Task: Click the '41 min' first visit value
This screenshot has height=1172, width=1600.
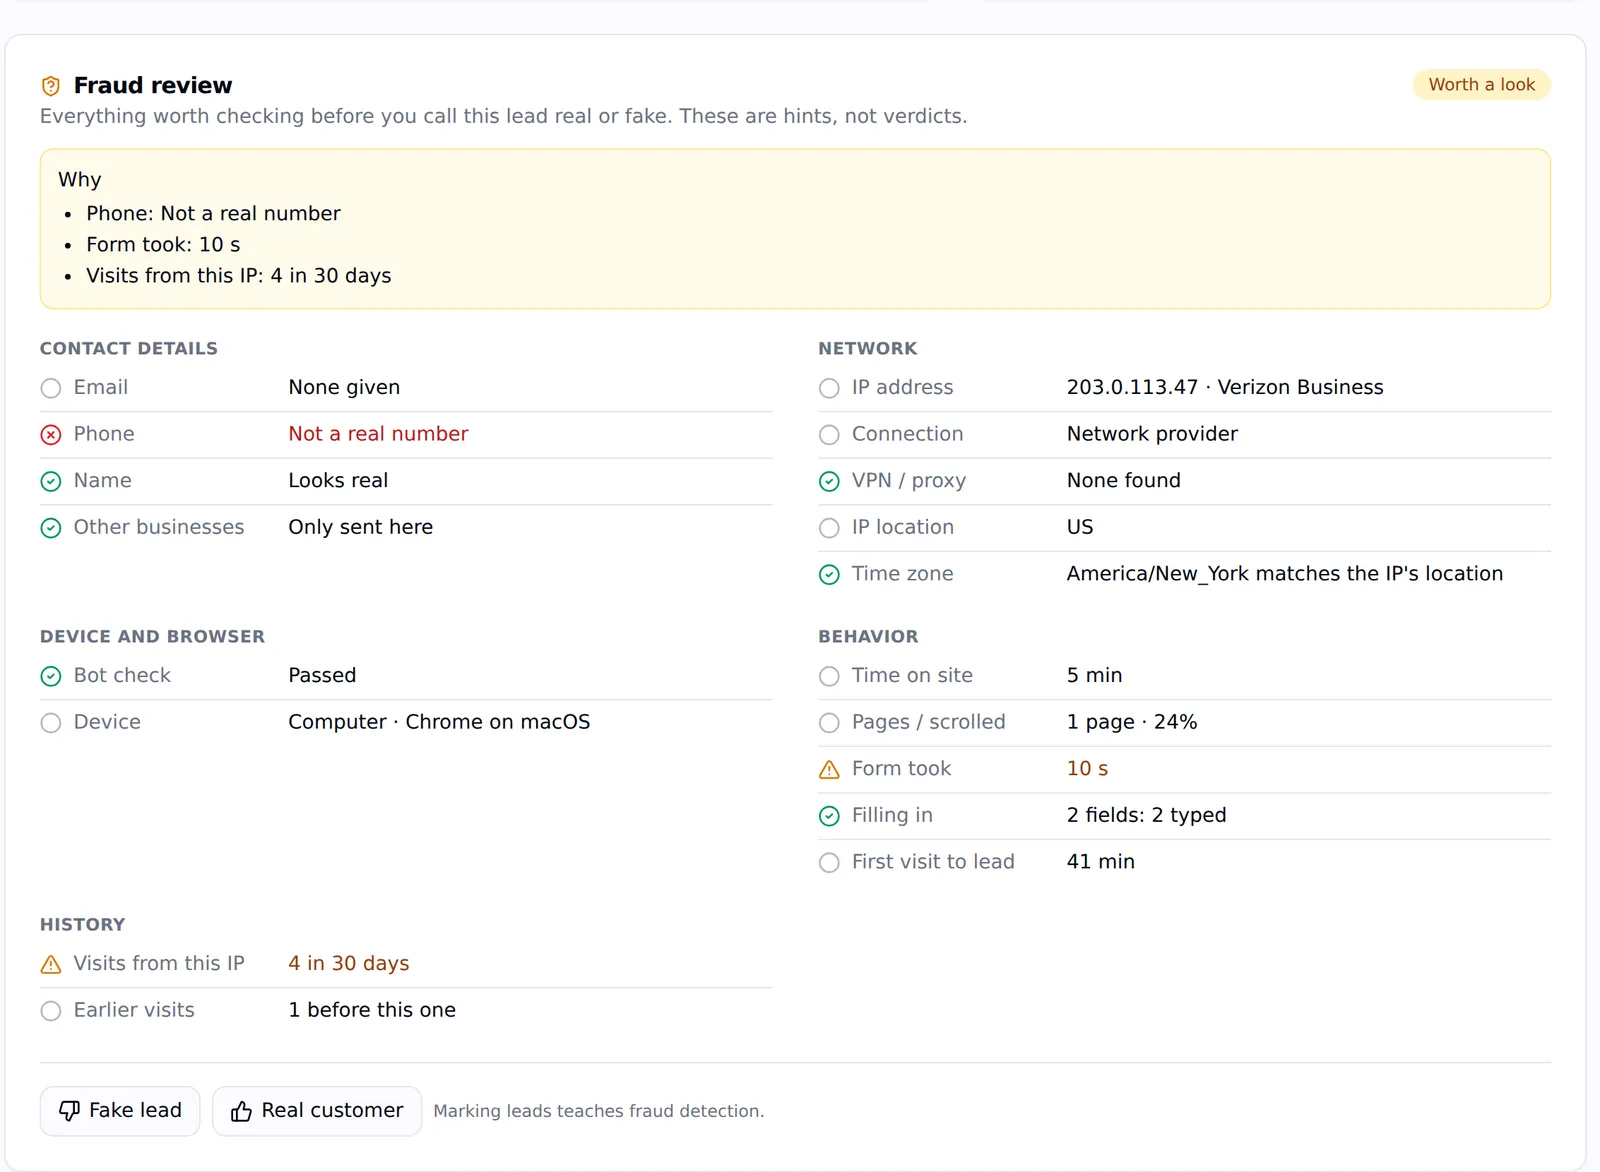Action: (x=1100, y=861)
